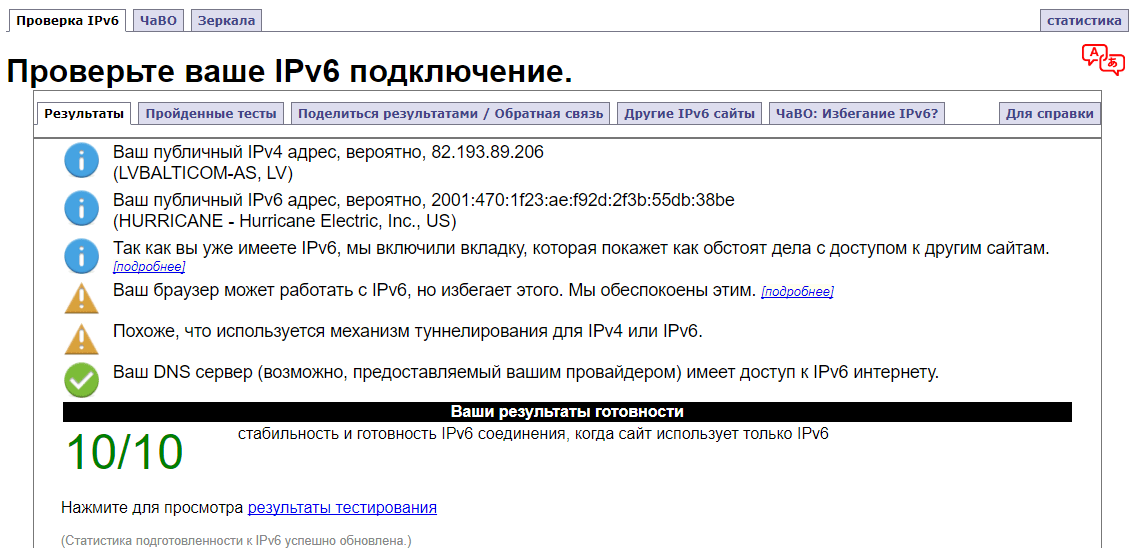Open 'Поделиться результатами / Обратная связь' tab

[x=450, y=113]
